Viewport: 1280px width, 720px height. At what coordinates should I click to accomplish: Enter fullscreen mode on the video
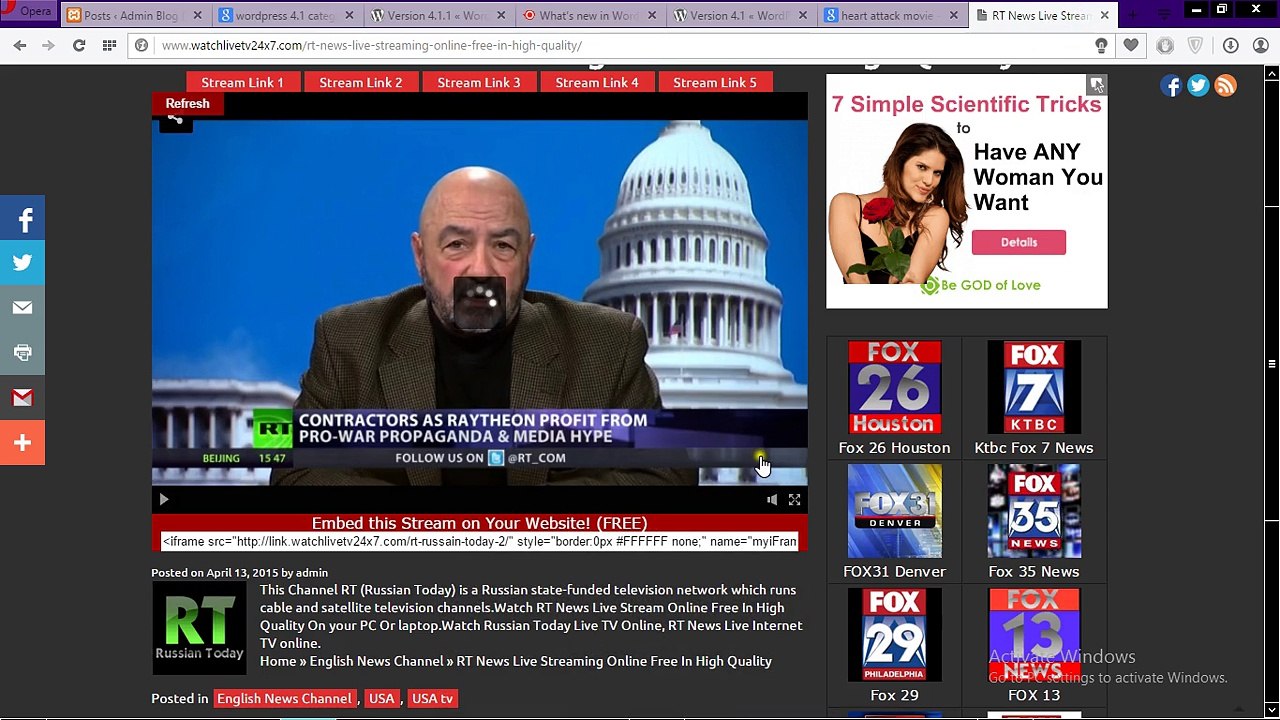[x=794, y=499]
